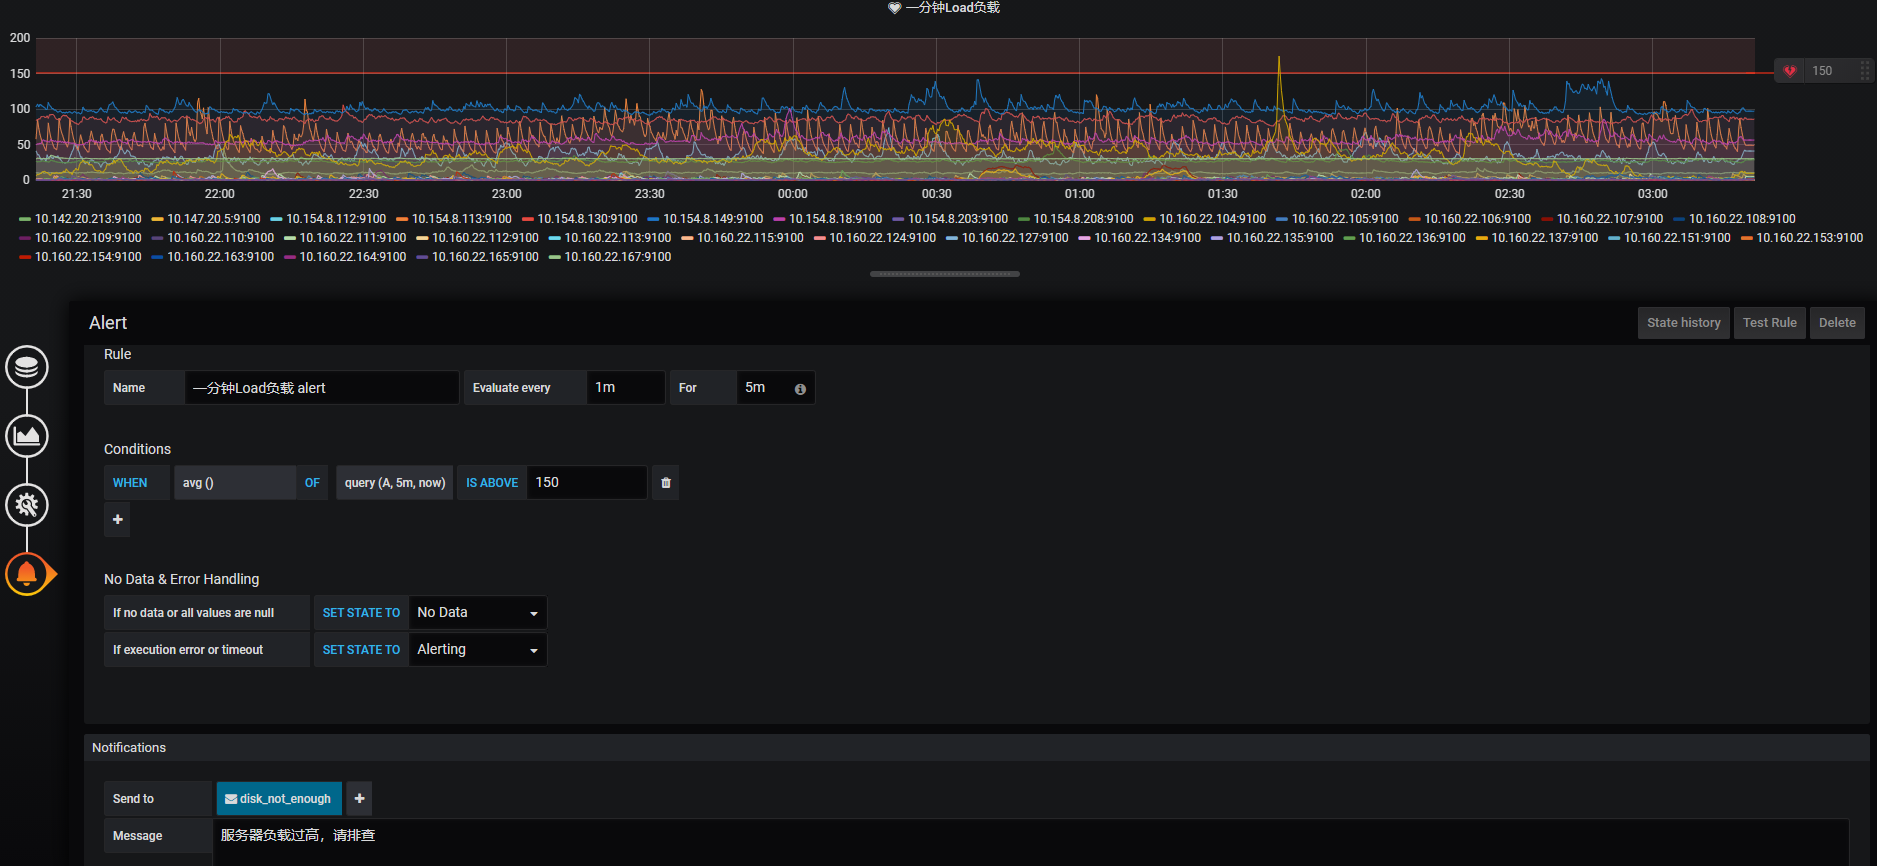
Task: Click color swatch of 10.160.22.154:9100
Action: point(25,257)
